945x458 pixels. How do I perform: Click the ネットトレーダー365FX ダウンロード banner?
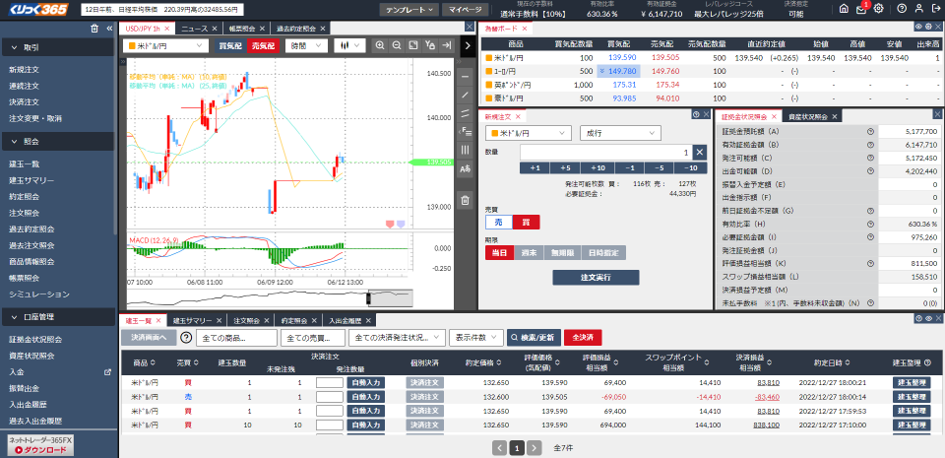tap(40, 445)
